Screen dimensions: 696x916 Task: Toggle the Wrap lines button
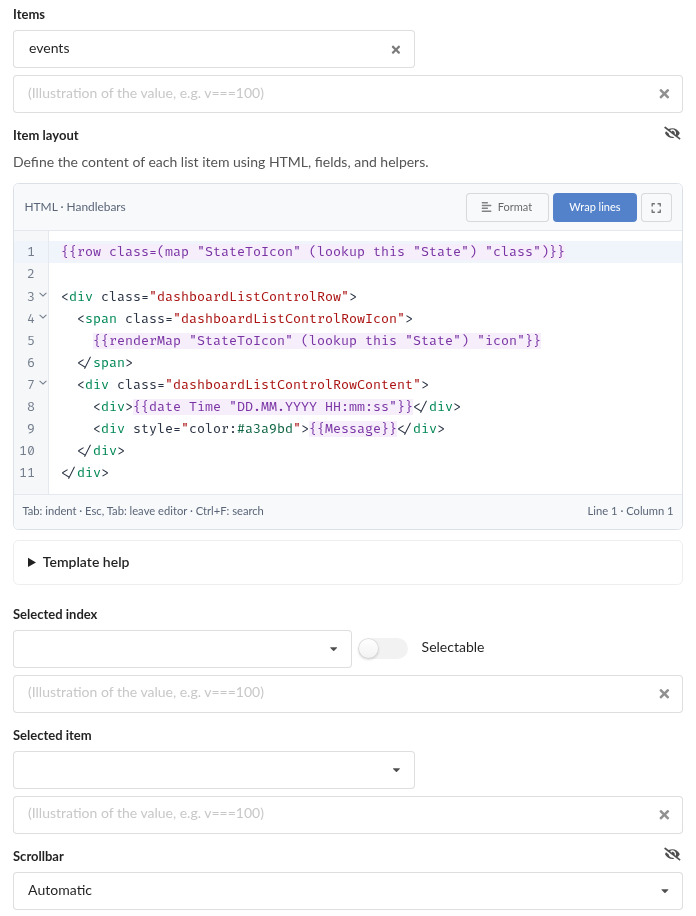(595, 207)
